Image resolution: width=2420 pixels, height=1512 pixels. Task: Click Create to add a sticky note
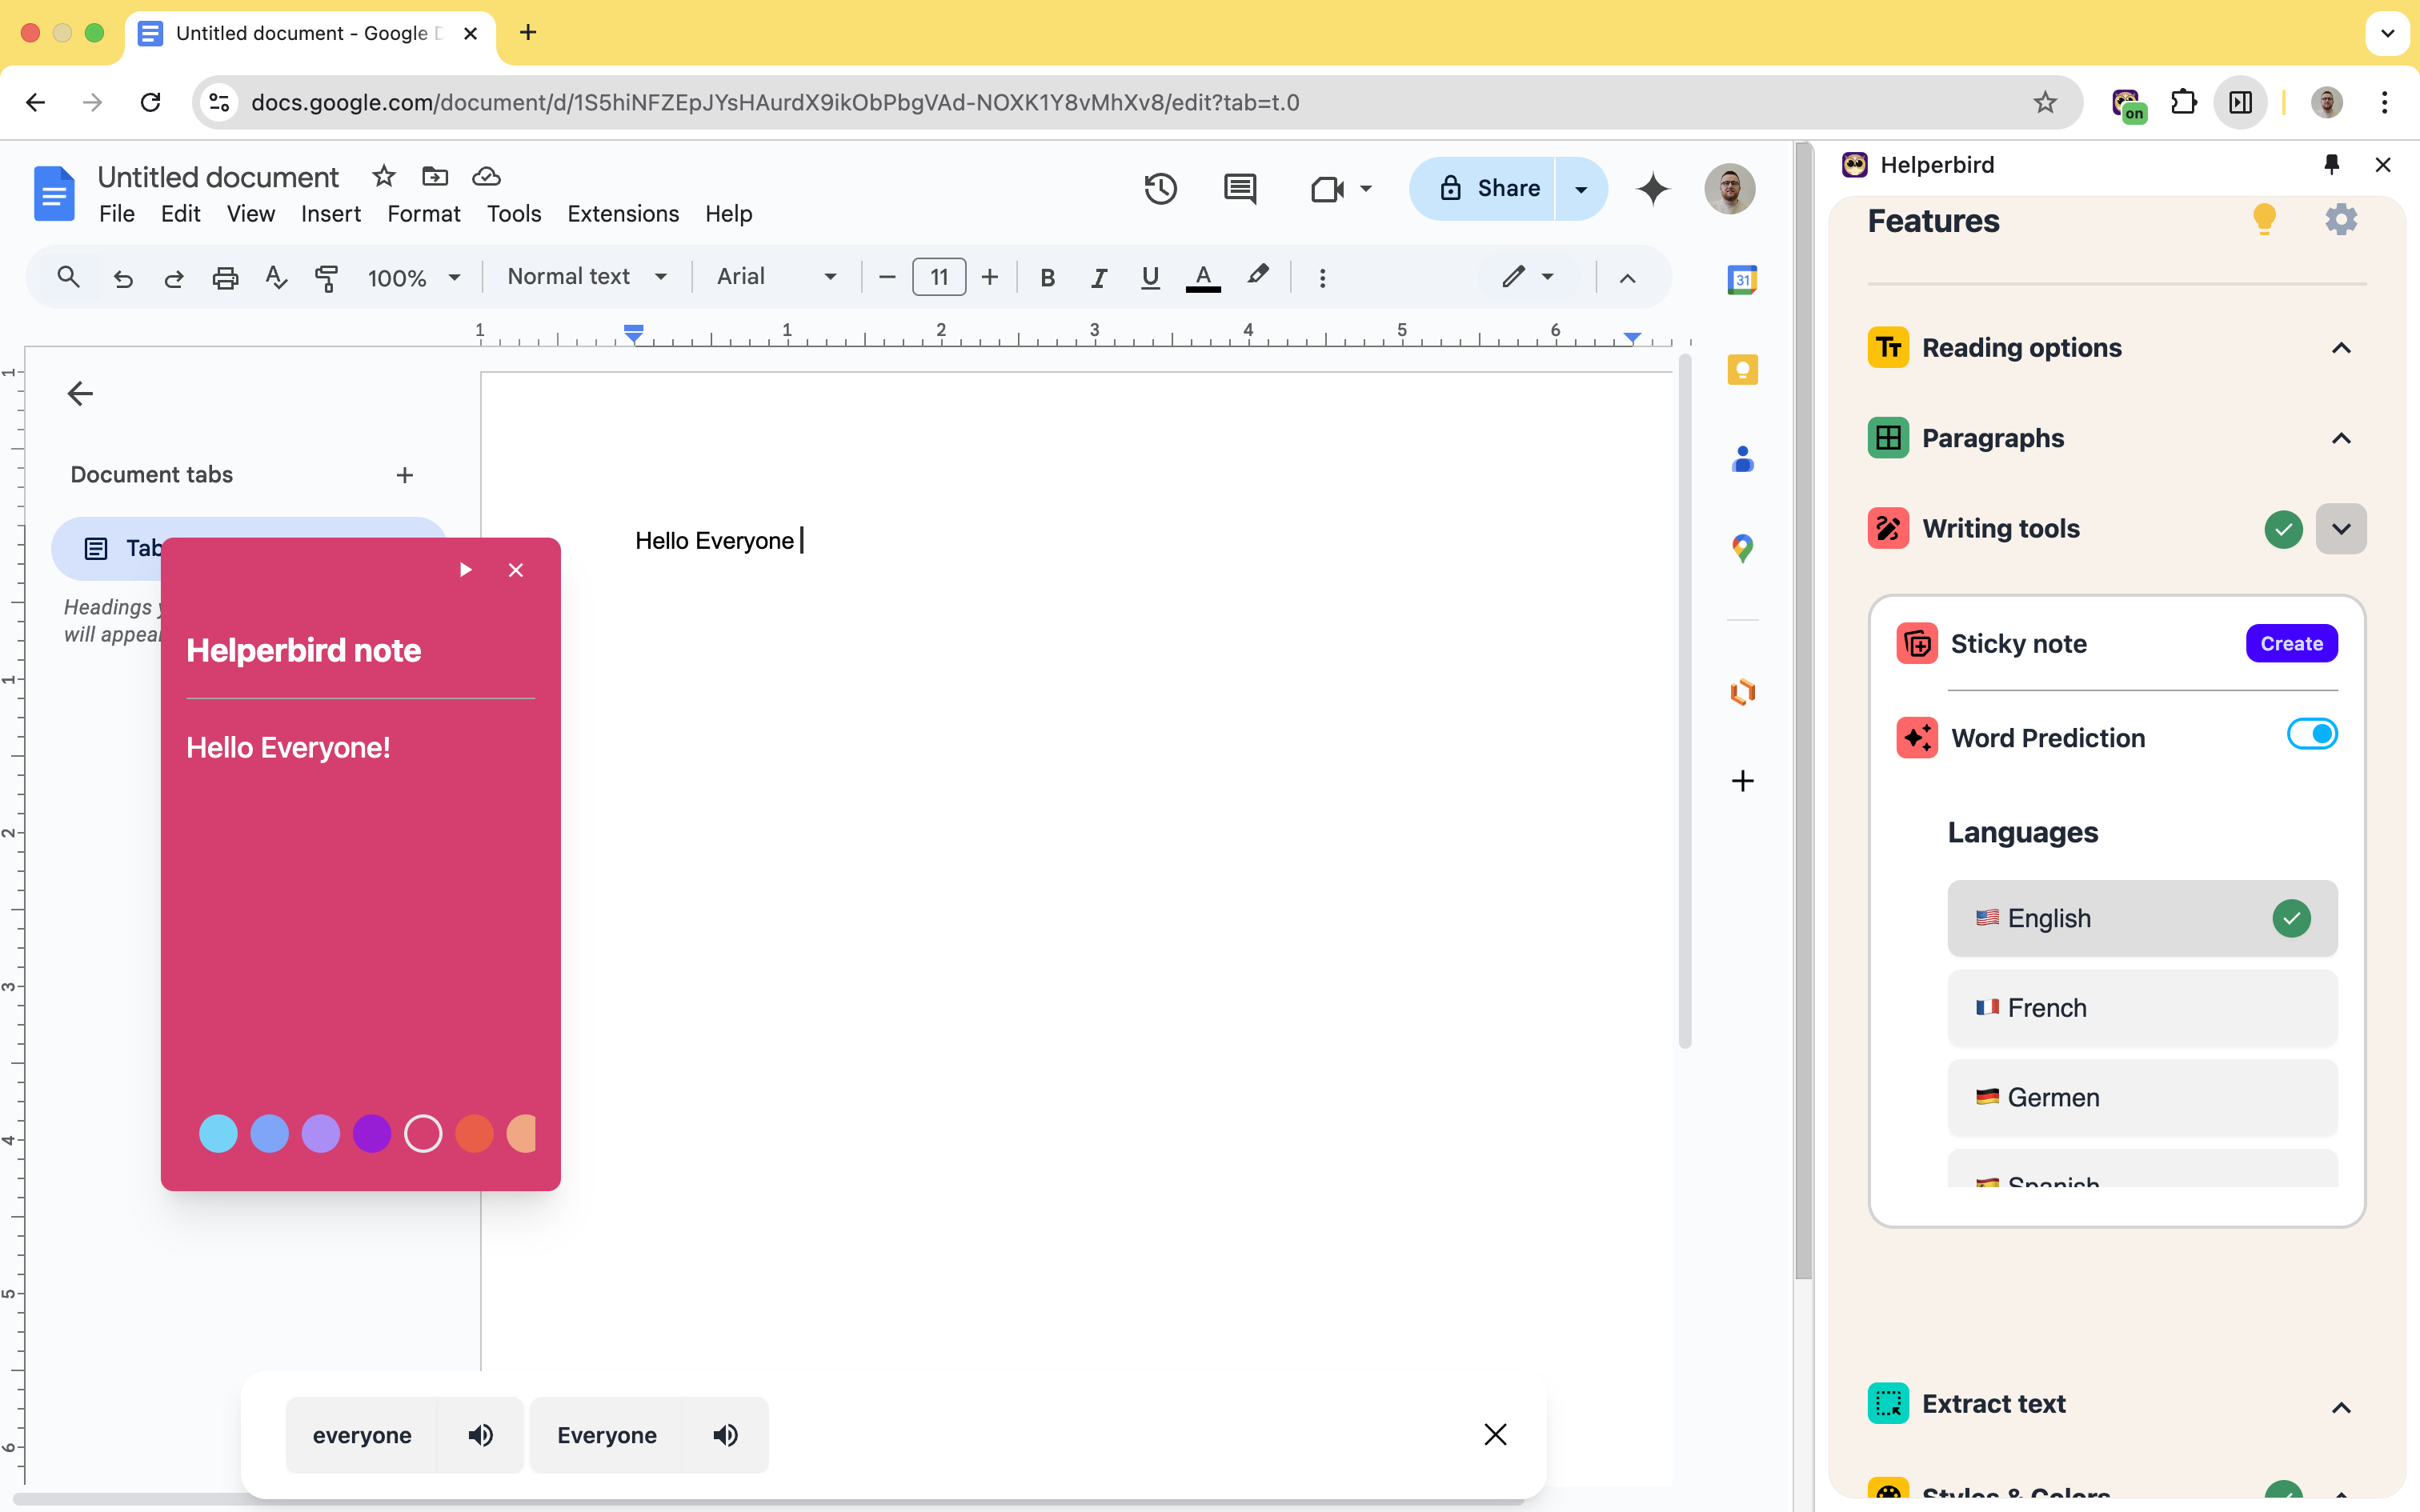pyautogui.click(x=2291, y=642)
